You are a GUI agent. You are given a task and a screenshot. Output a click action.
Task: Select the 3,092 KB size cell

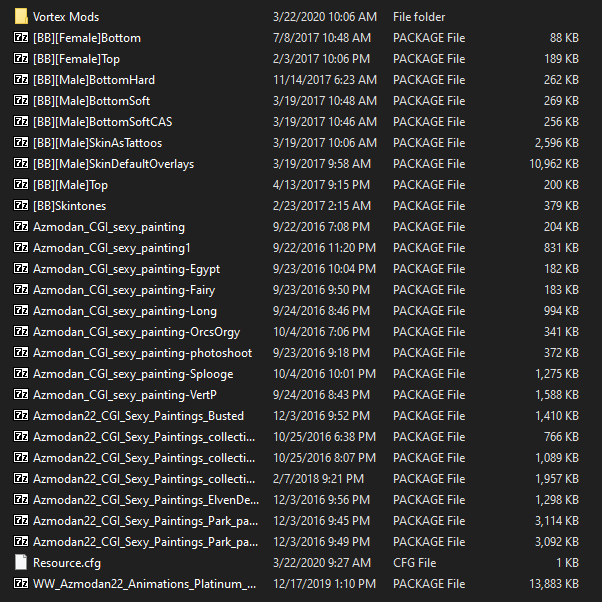click(x=557, y=542)
